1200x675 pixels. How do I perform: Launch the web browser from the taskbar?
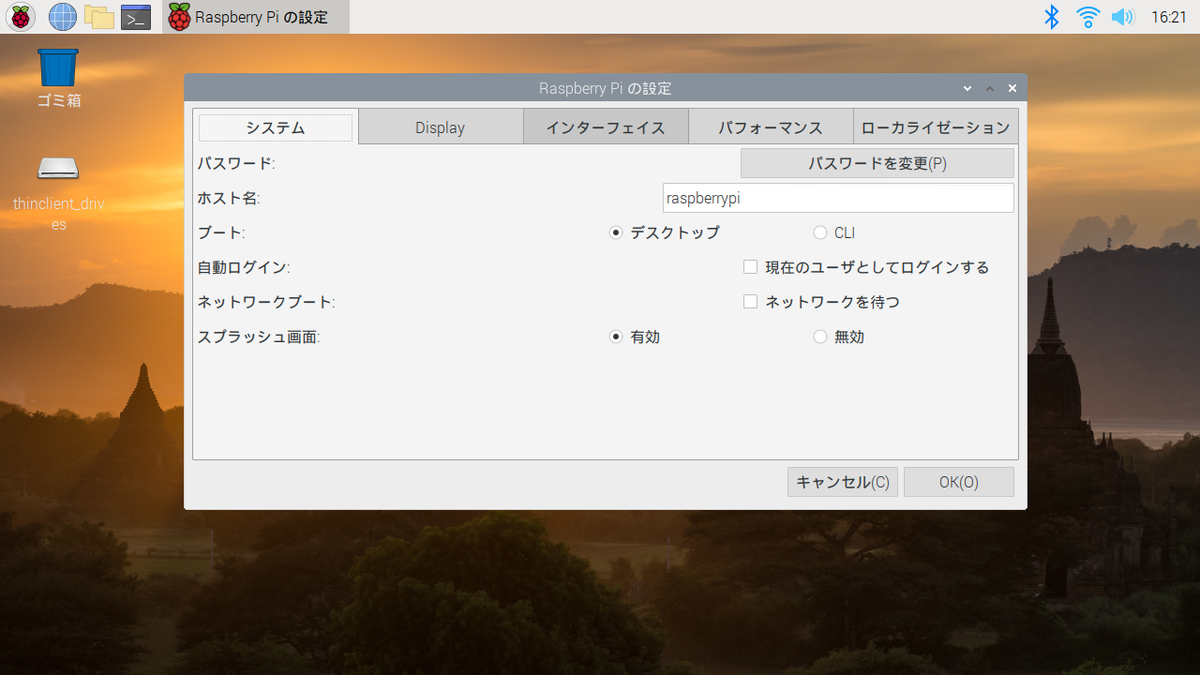tap(61, 17)
